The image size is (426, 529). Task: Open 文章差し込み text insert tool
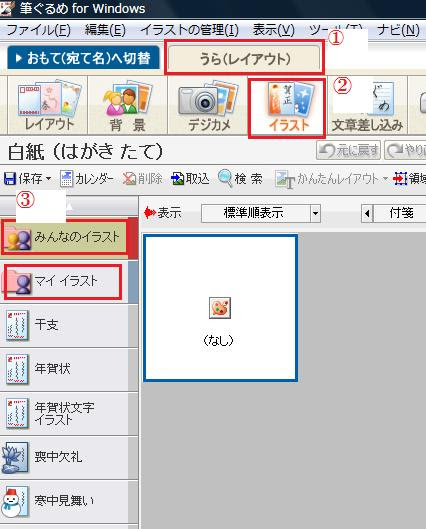click(x=367, y=105)
